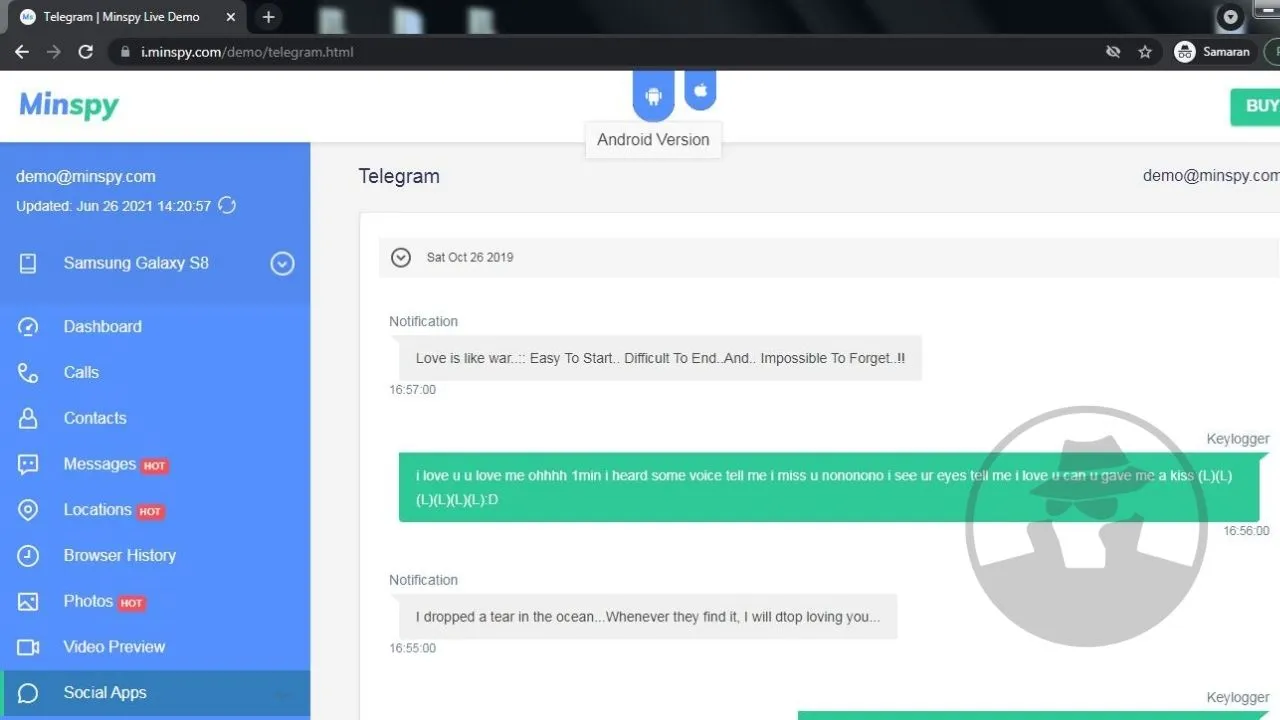This screenshot has height=720, width=1280.
Task: Click the Samsung Galaxy S8 device icon
Action: tap(28, 264)
